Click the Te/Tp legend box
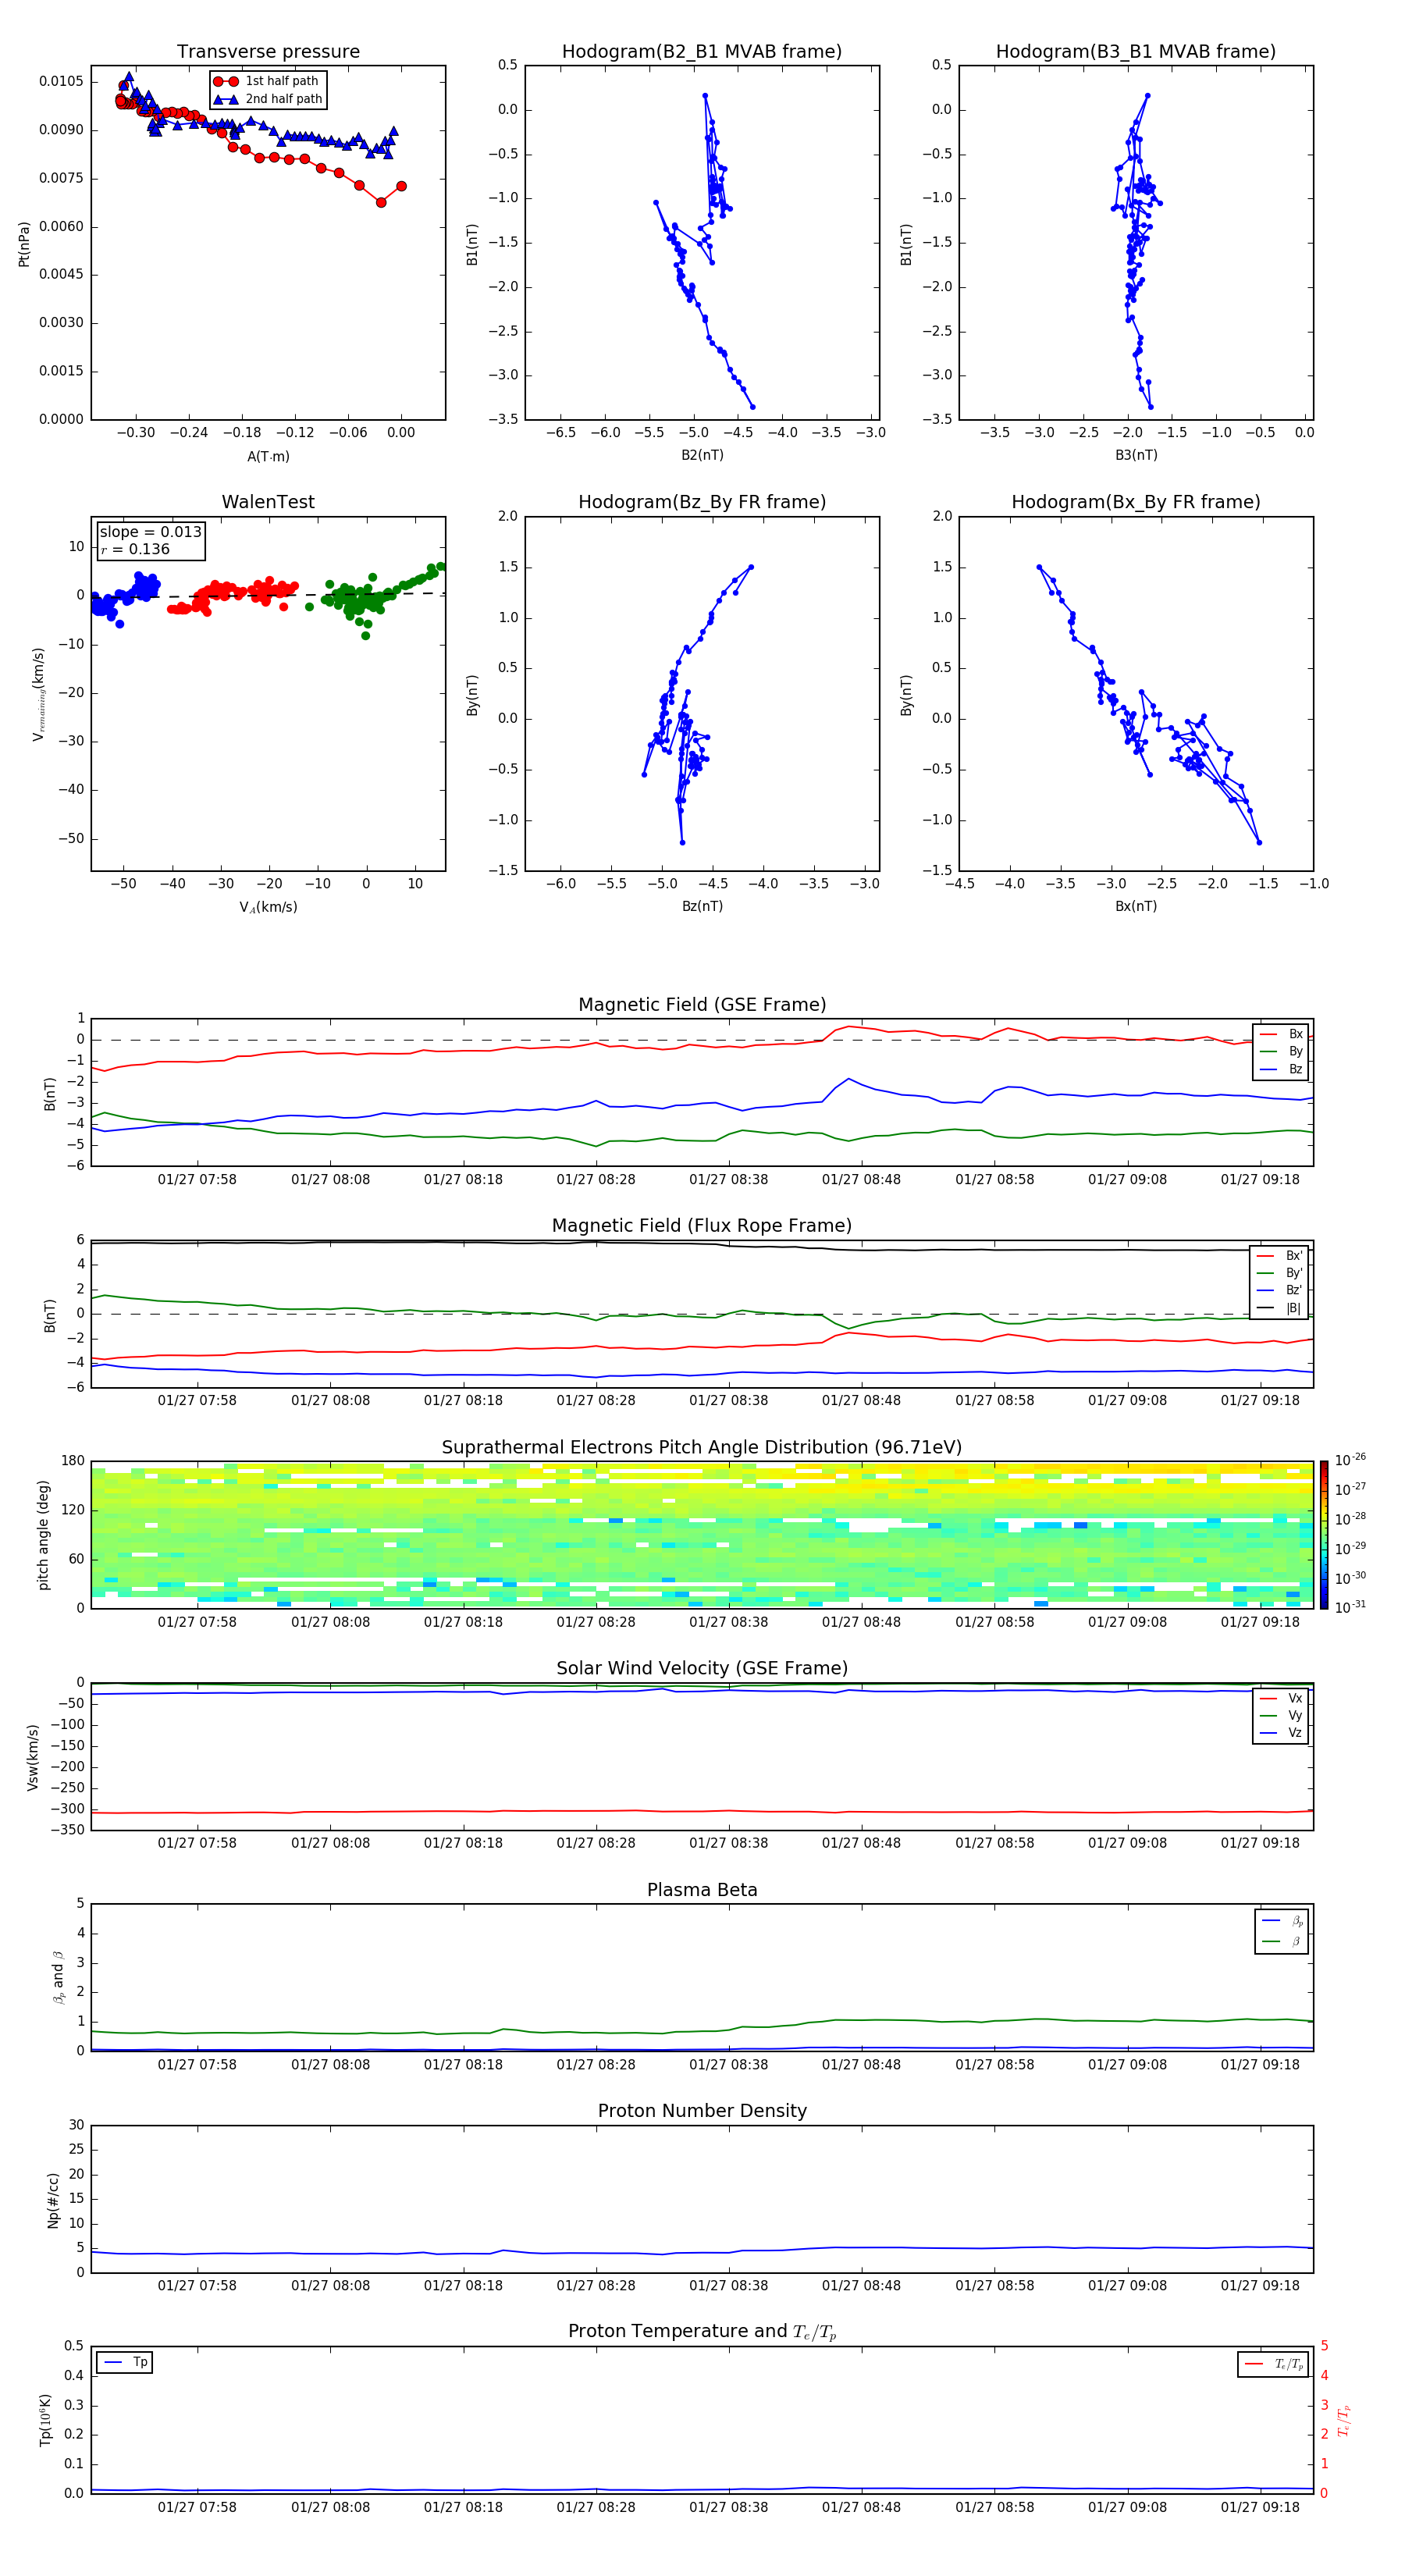The image size is (1405, 2576). (x=1273, y=2364)
